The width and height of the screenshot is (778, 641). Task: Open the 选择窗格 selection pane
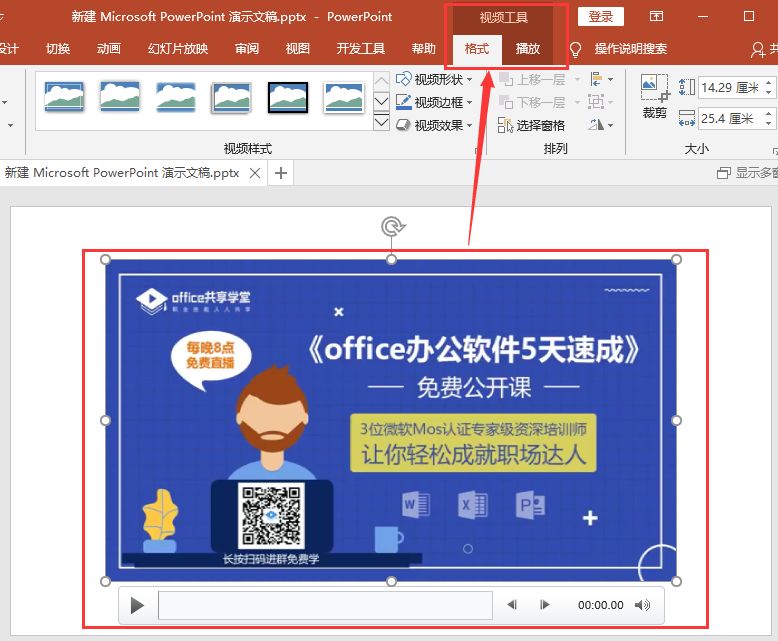(x=531, y=125)
